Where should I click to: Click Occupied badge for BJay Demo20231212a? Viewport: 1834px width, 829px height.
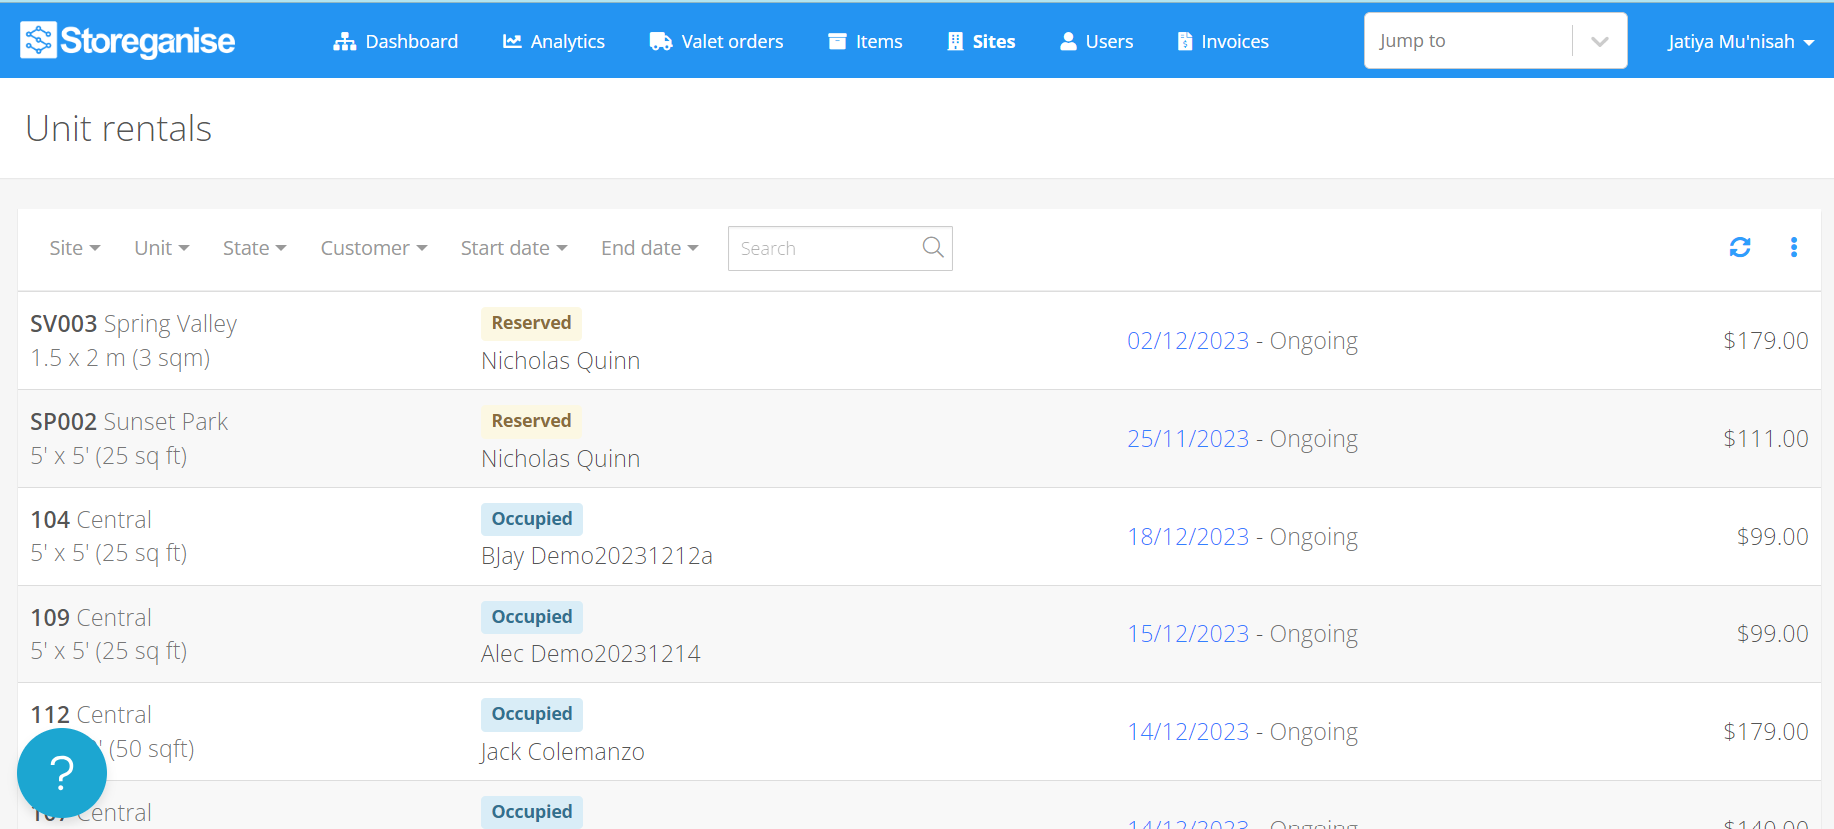point(532,519)
